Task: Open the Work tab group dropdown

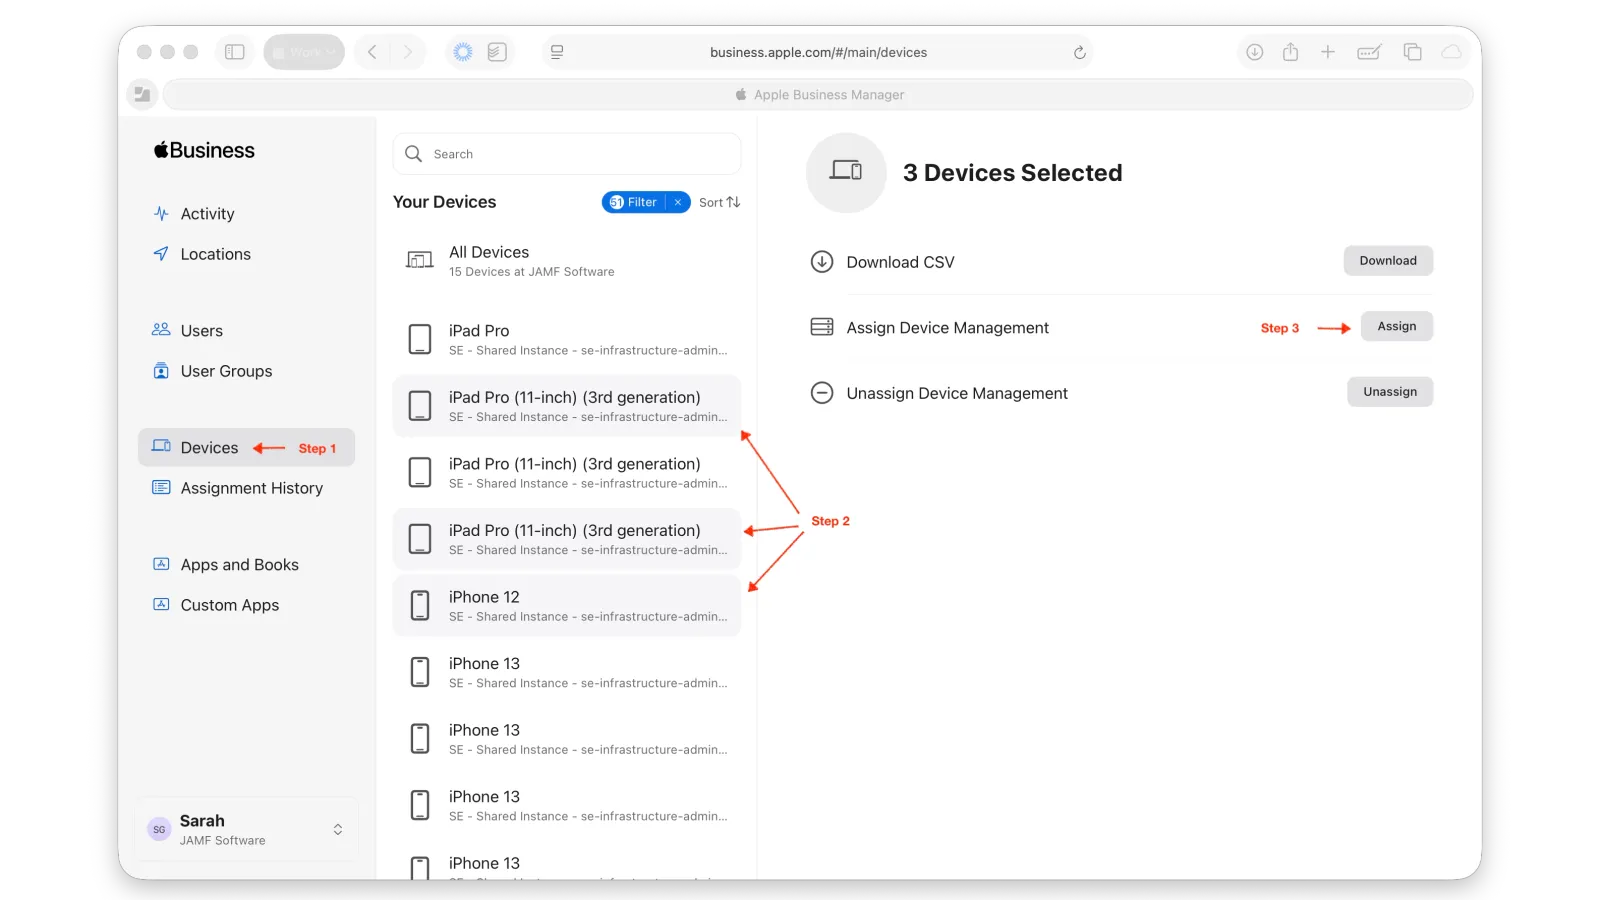Action: 303,51
